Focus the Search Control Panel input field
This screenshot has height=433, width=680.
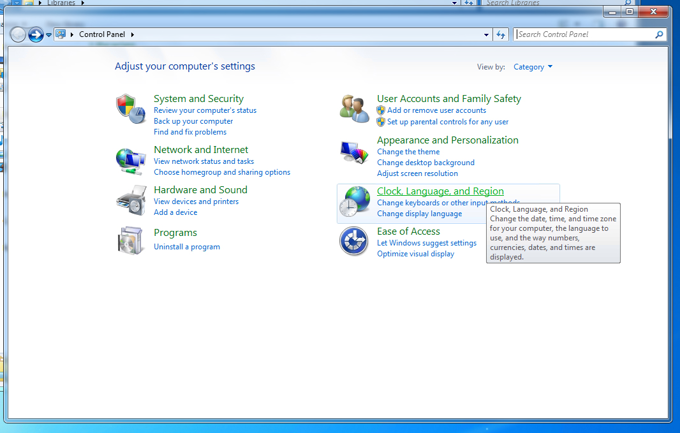[x=584, y=34]
